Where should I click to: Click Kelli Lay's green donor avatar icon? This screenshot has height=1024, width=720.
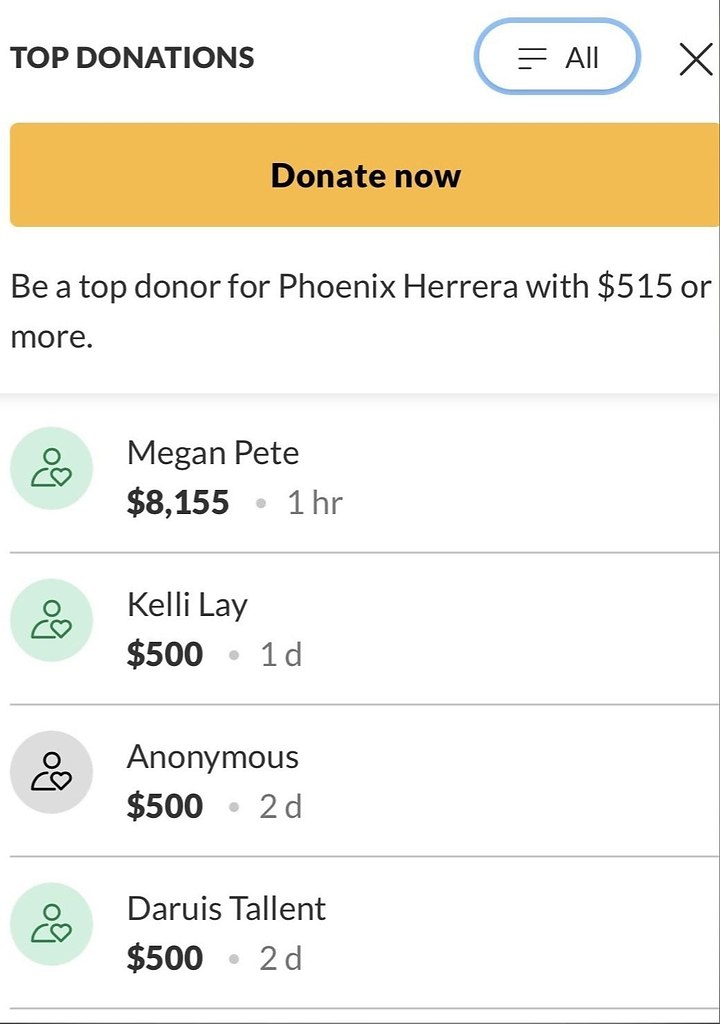pos(51,620)
